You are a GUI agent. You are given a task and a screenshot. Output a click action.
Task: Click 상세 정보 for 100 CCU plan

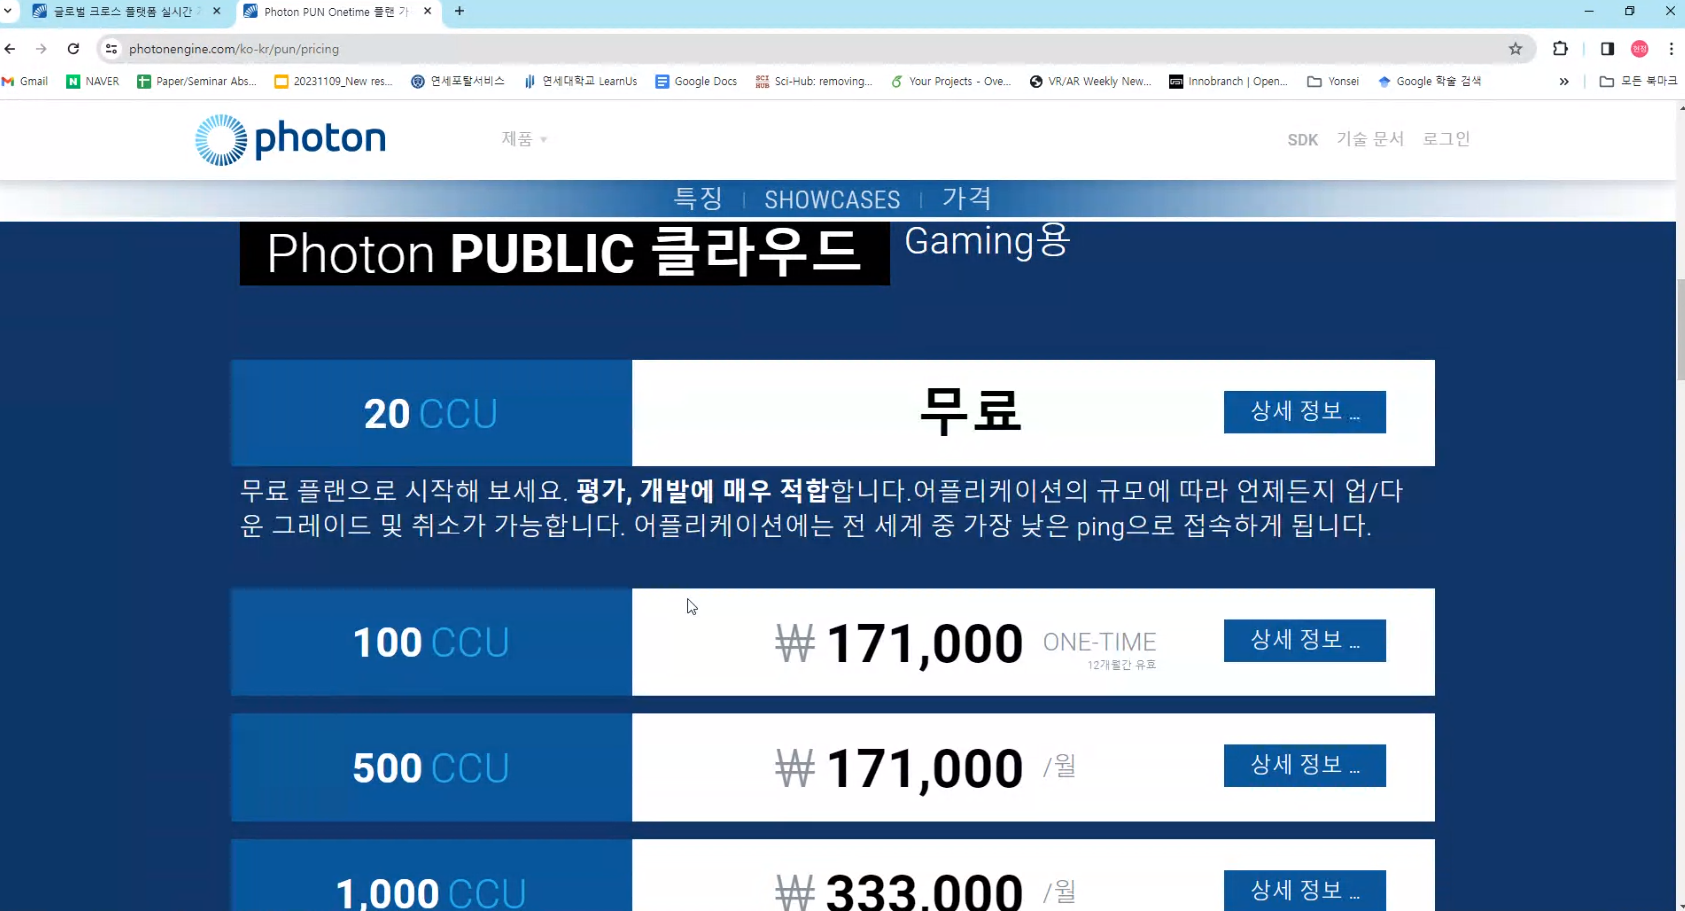1304,640
